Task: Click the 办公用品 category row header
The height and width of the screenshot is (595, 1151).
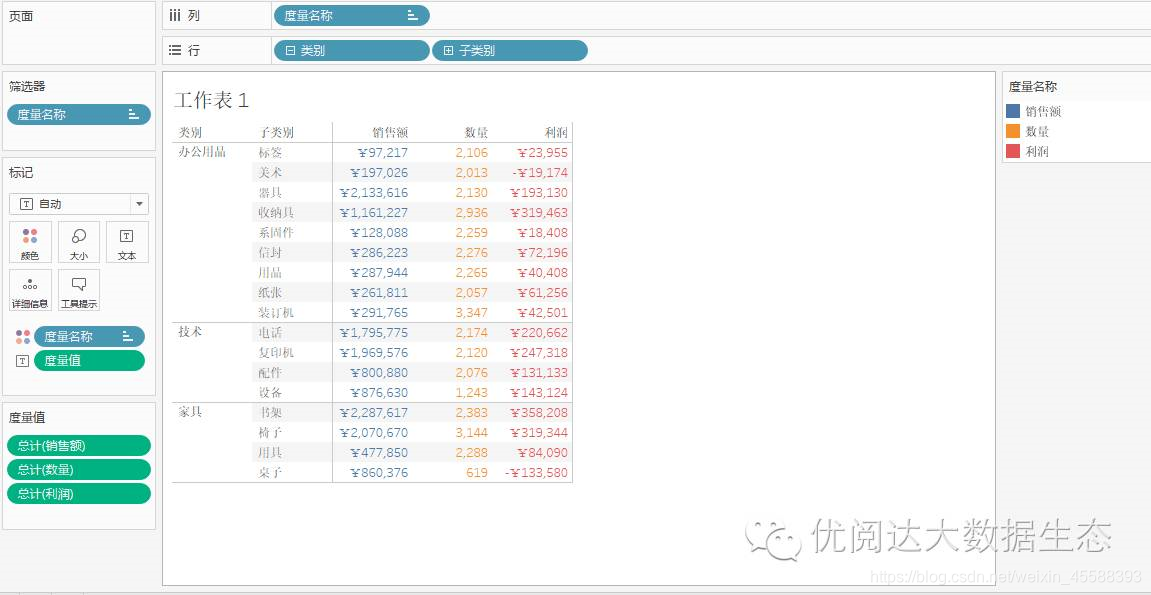Action: click(202, 153)
